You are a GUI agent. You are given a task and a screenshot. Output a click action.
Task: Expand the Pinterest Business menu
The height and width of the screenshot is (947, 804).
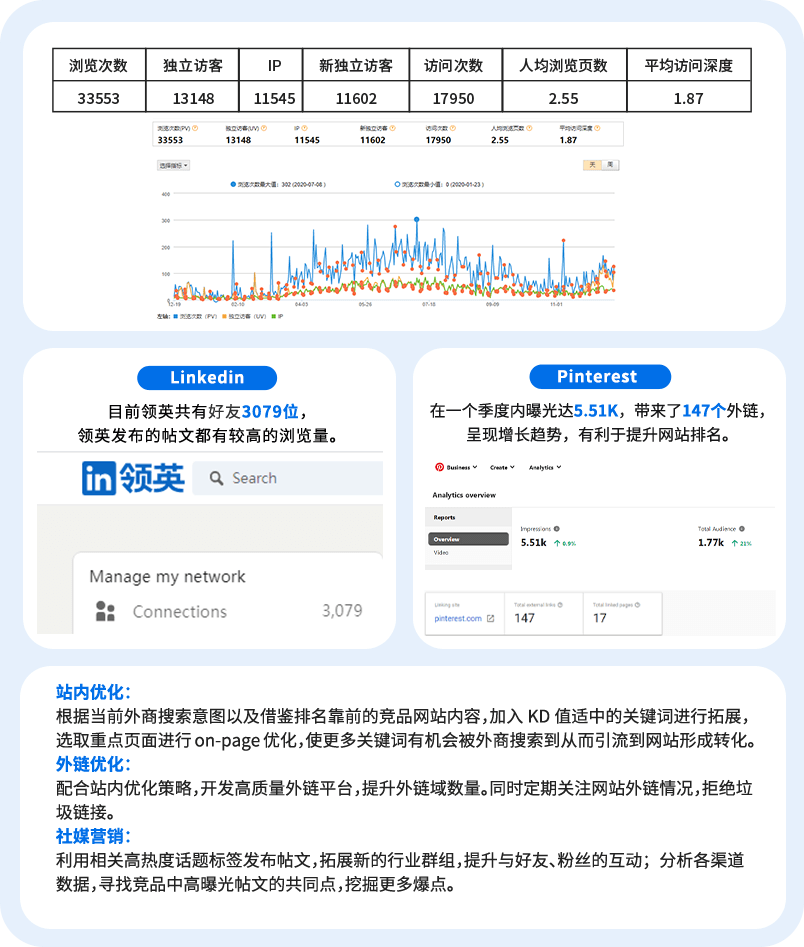click(461, 467)
